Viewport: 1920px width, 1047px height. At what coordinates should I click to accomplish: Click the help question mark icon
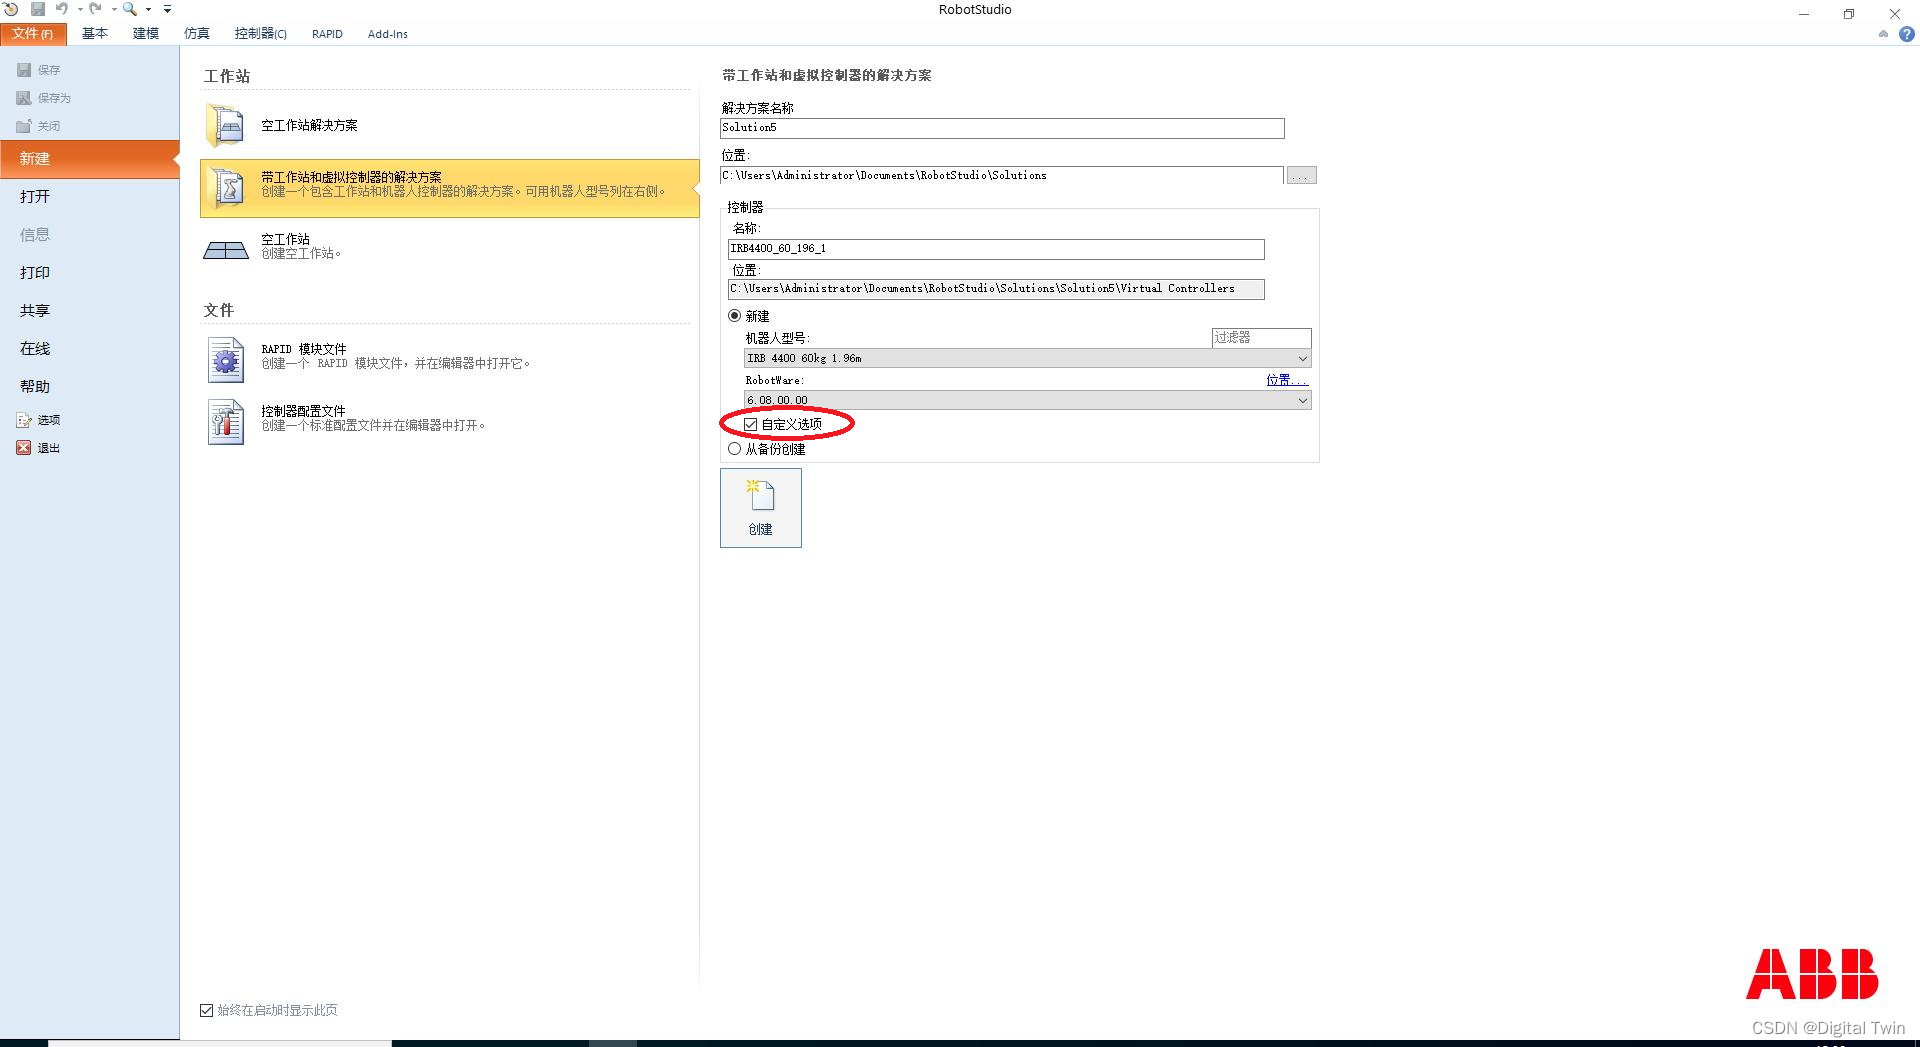1906,34
